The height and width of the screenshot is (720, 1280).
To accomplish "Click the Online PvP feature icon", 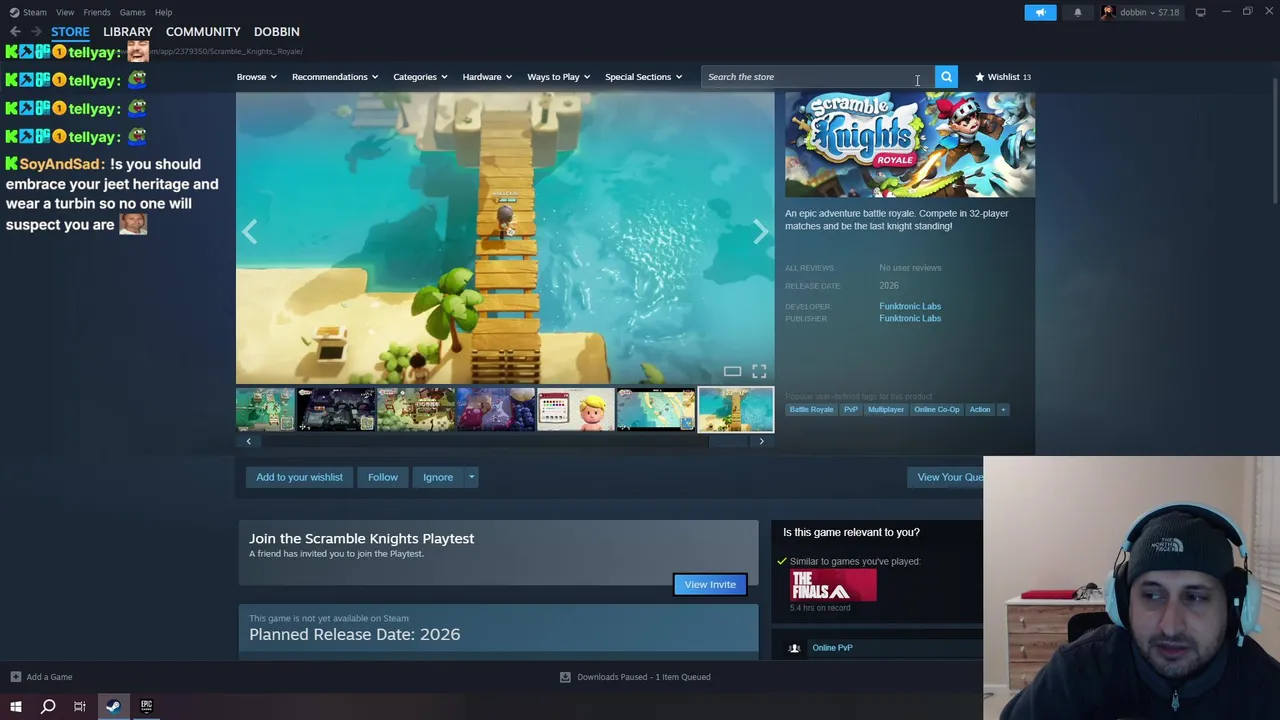I will tap(794, 648).
